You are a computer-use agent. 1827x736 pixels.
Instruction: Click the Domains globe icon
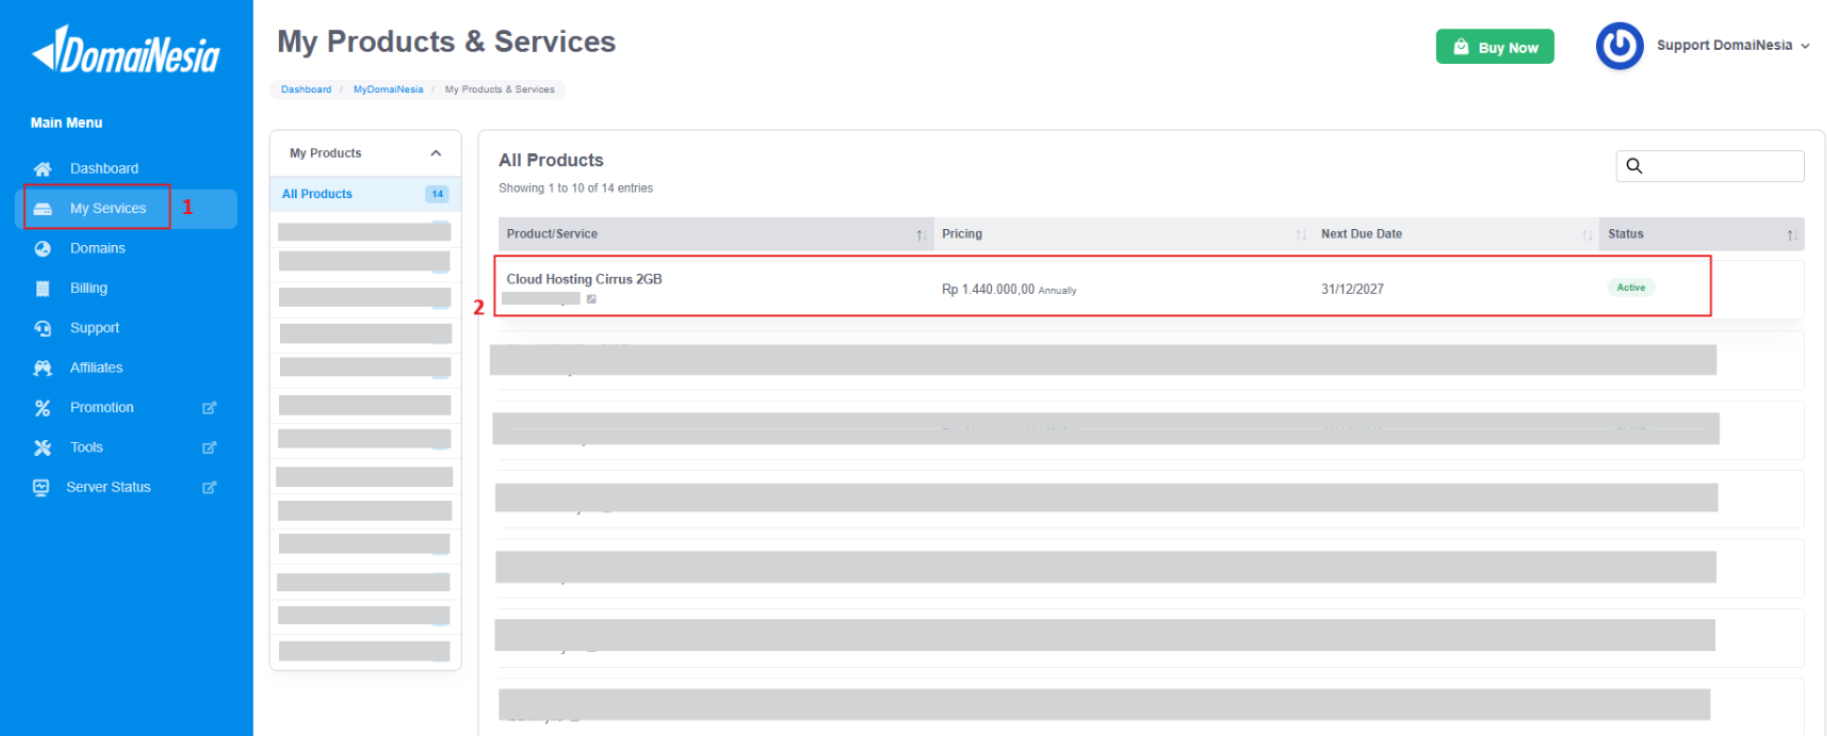[42, 249]
